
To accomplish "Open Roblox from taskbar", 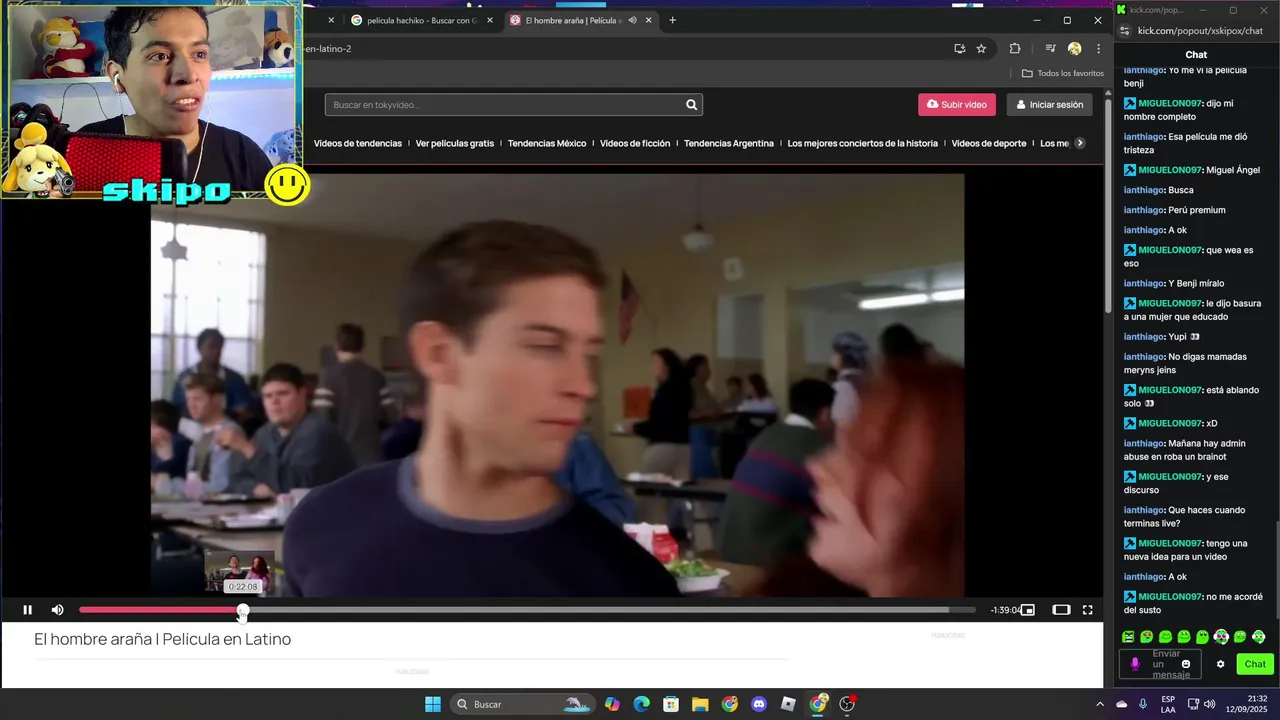I will point(788,704).
